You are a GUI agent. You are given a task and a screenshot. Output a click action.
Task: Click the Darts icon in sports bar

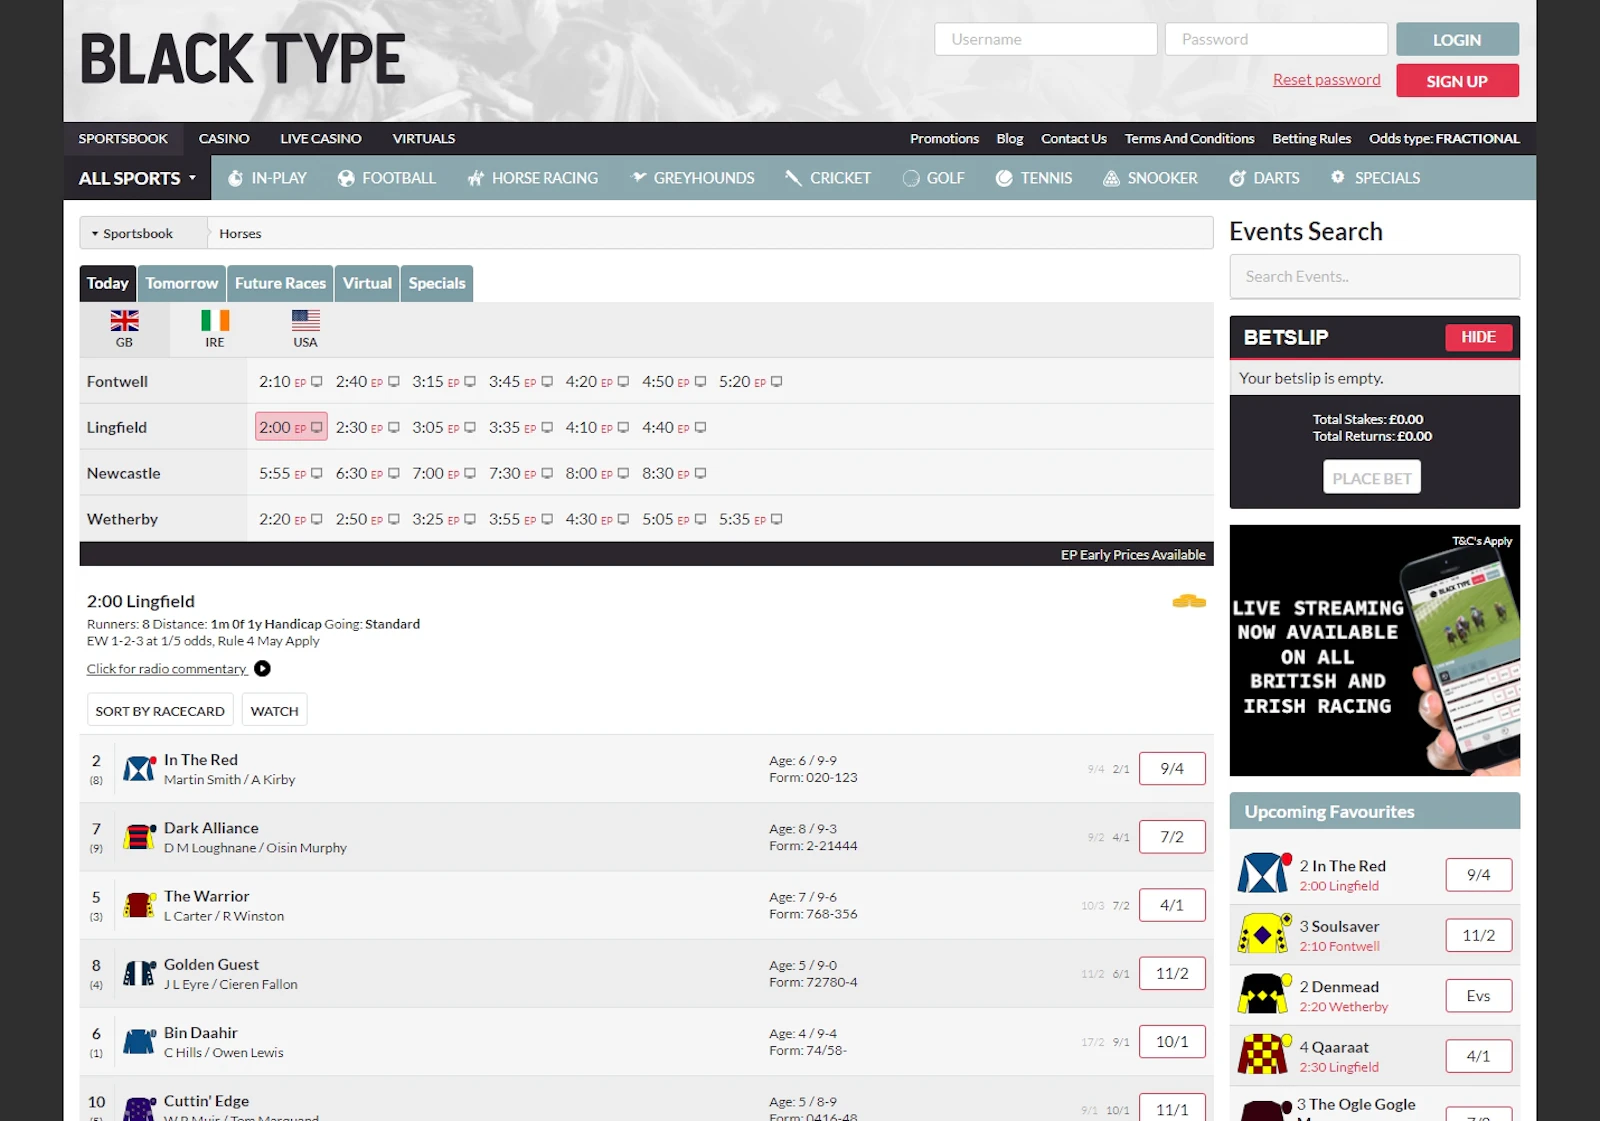coord(1237,178)
